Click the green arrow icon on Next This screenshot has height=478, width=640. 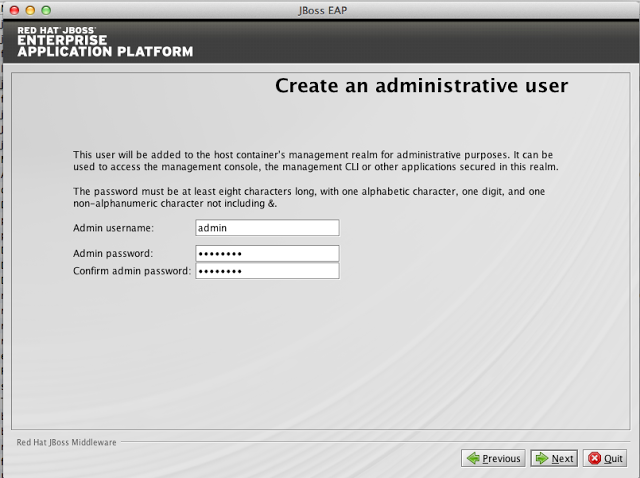542,458
